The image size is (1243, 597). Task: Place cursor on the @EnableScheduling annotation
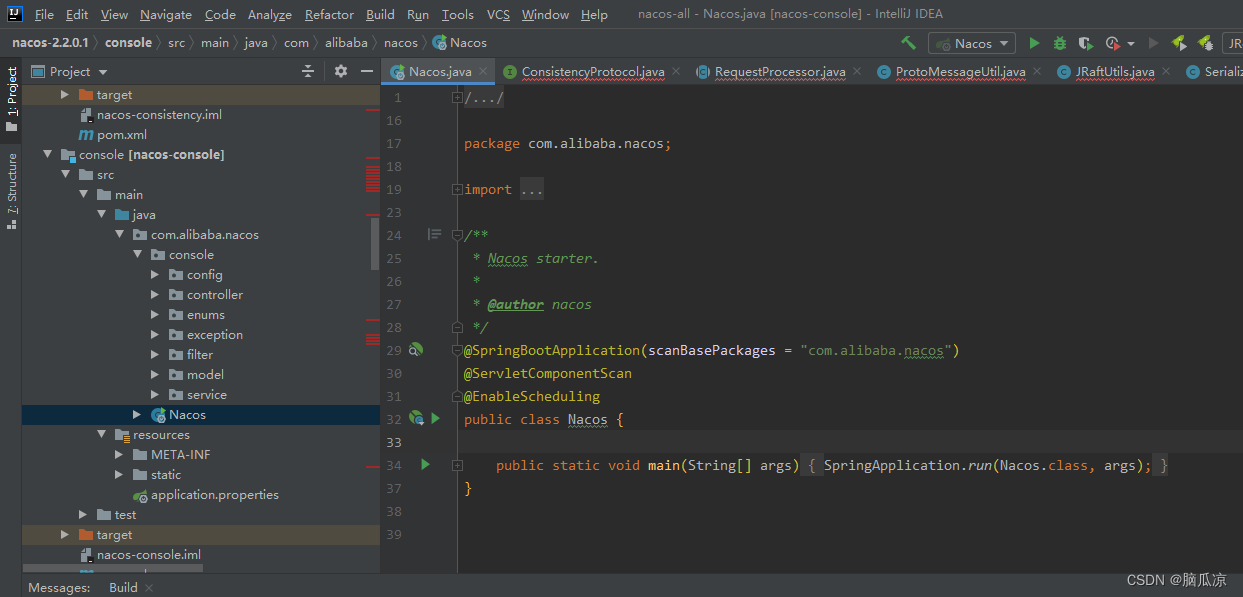coord(532,396)
